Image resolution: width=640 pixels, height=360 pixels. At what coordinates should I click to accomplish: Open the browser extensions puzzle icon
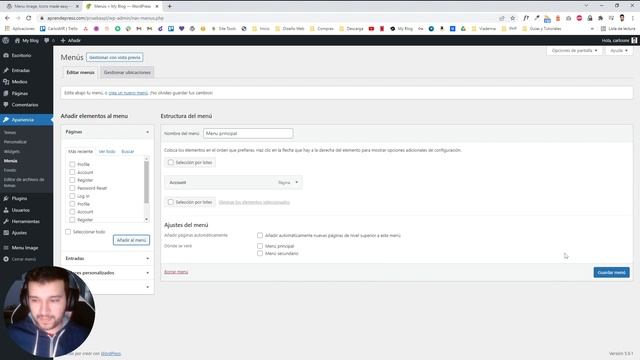pyautogui.click(x=600, y=18)
